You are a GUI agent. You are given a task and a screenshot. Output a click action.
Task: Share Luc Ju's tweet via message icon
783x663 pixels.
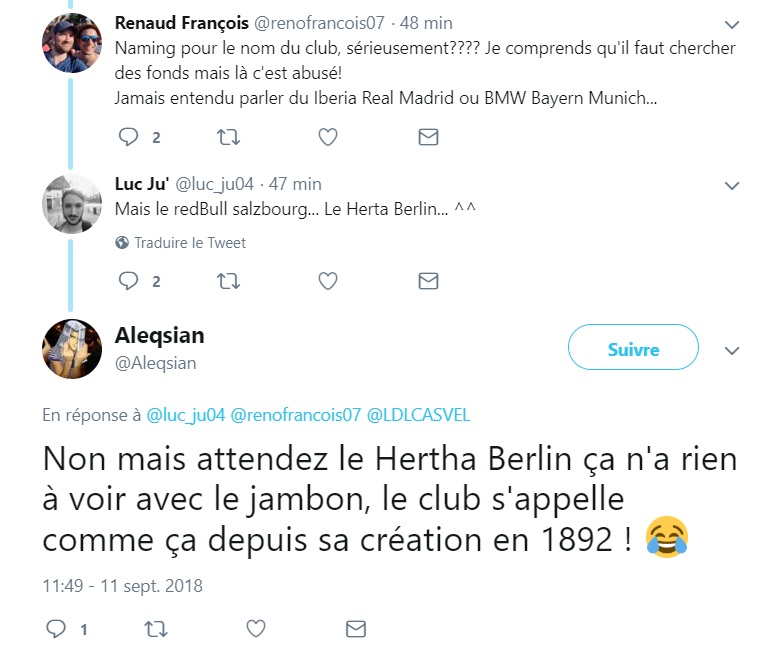428,281
